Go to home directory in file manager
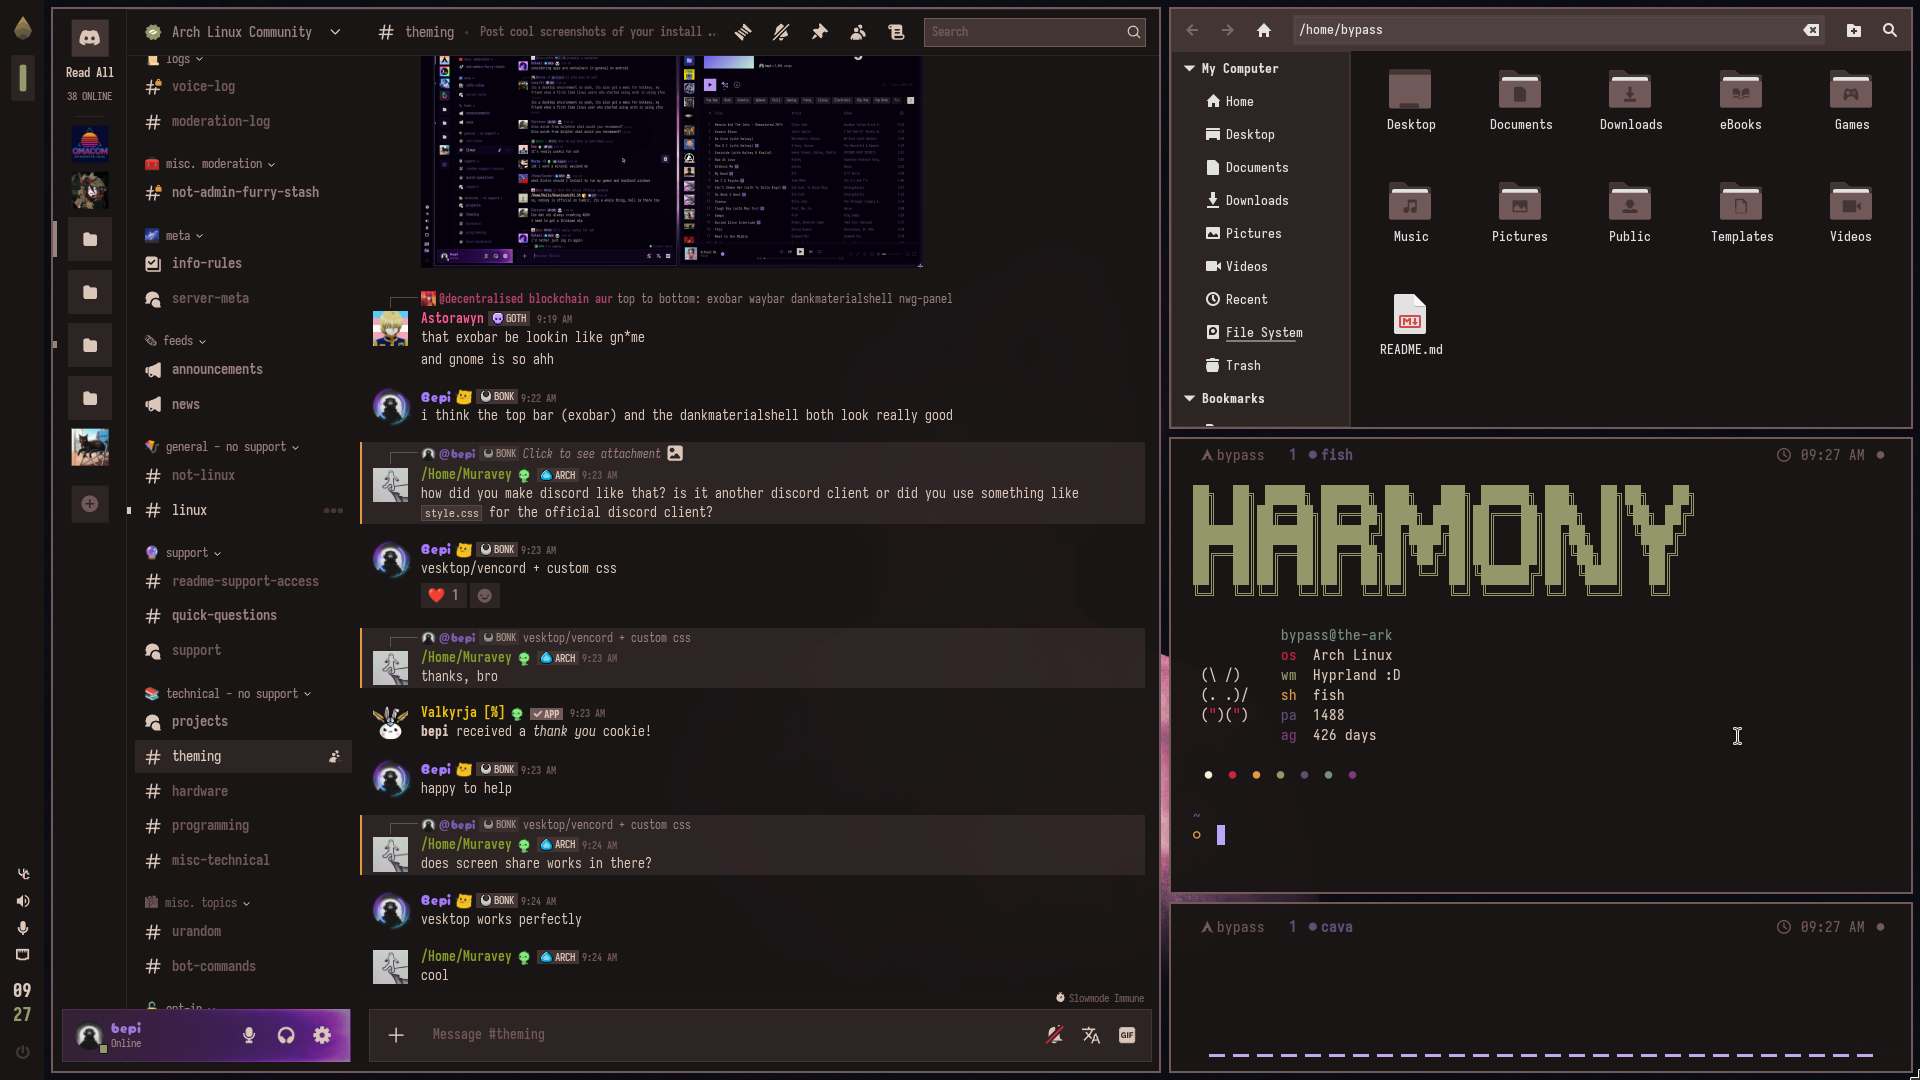 tap(1264, 30)
